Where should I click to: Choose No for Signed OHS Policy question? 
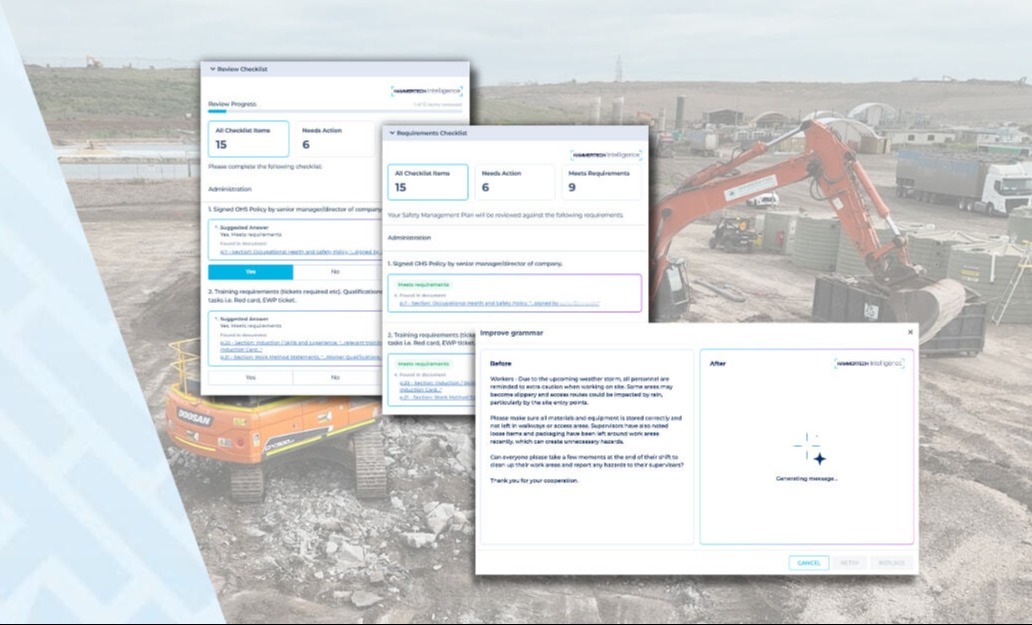tap(336, 272)
